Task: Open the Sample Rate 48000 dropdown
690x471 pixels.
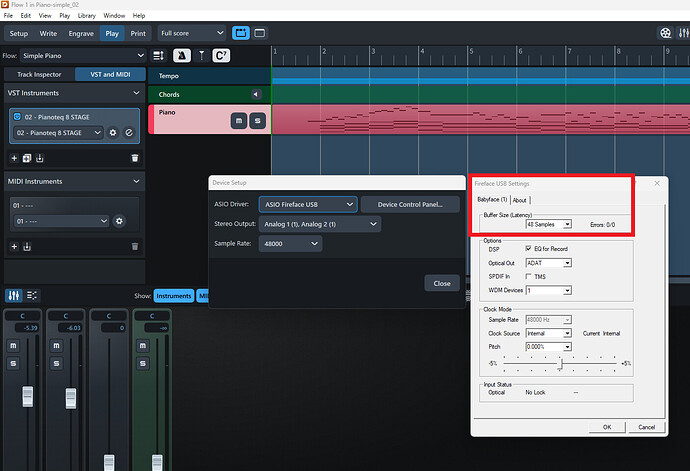Action: (290, 243)
